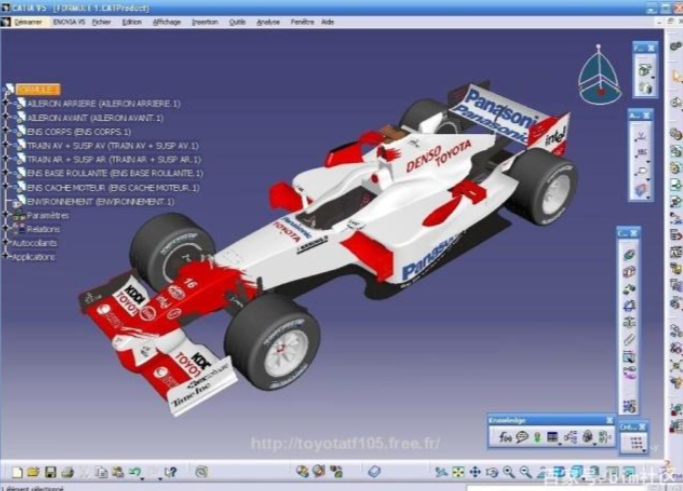Create a new document with the New icon
Viewport: 683px width, 491px height.
pyautogui.click(x=17, y=472)
